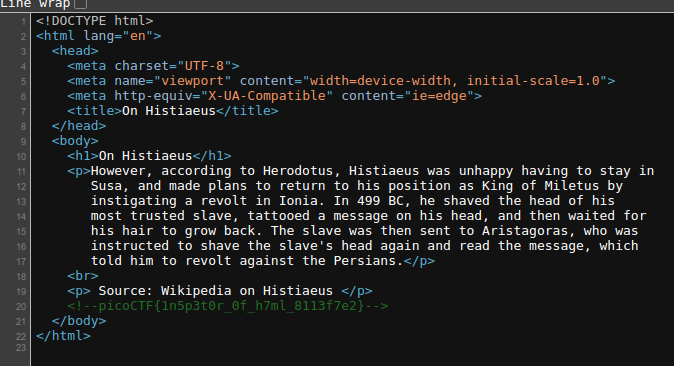Click the lang="en" attribute value
Image resolution: width=674 pixels, height=366 pixels.
pos(138,36)
